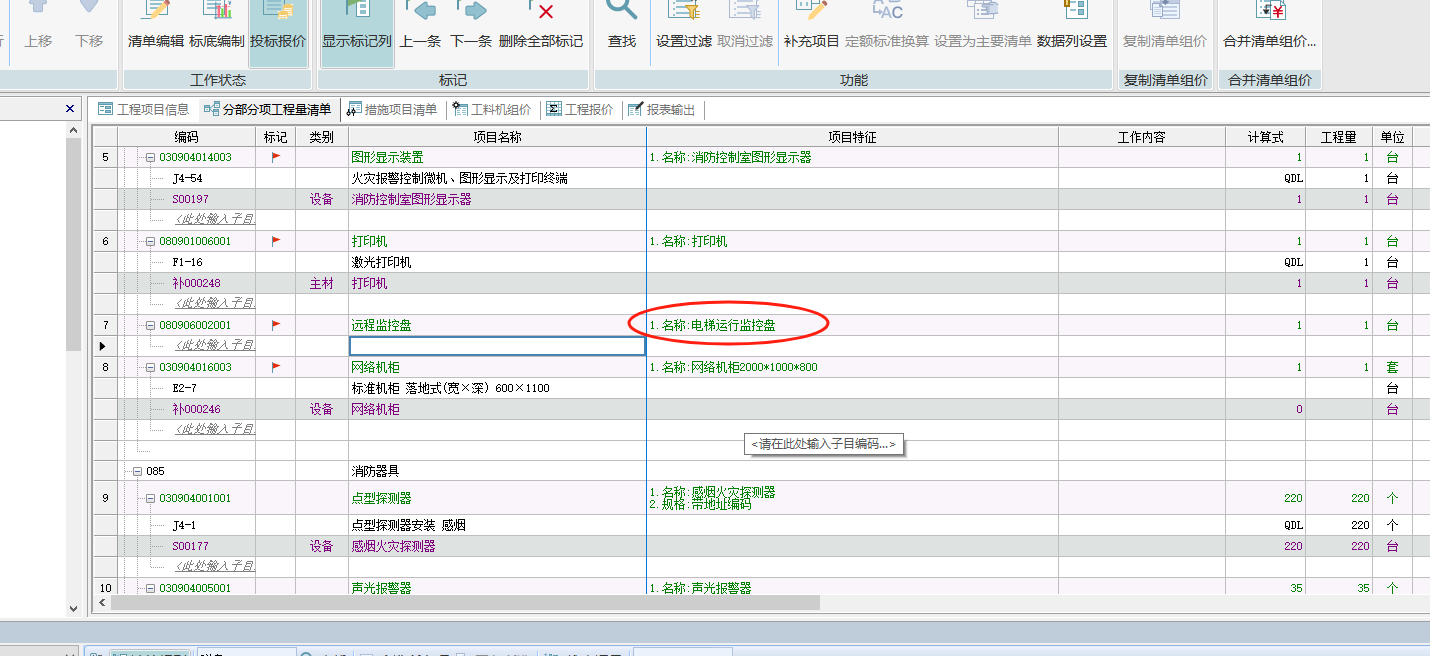Click the 工程量 column header
This screenshot has height=656, width=1430.
click(1338, 137)
